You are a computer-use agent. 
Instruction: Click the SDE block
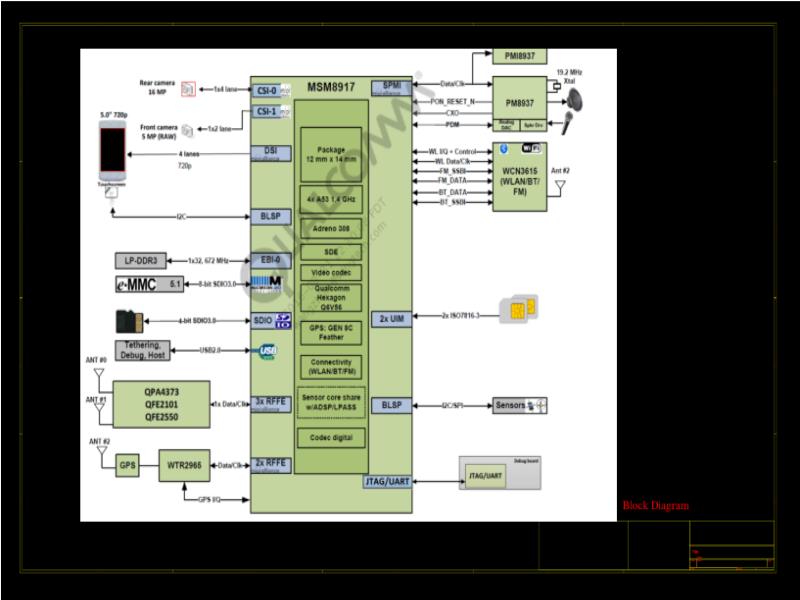pos(331,252)
